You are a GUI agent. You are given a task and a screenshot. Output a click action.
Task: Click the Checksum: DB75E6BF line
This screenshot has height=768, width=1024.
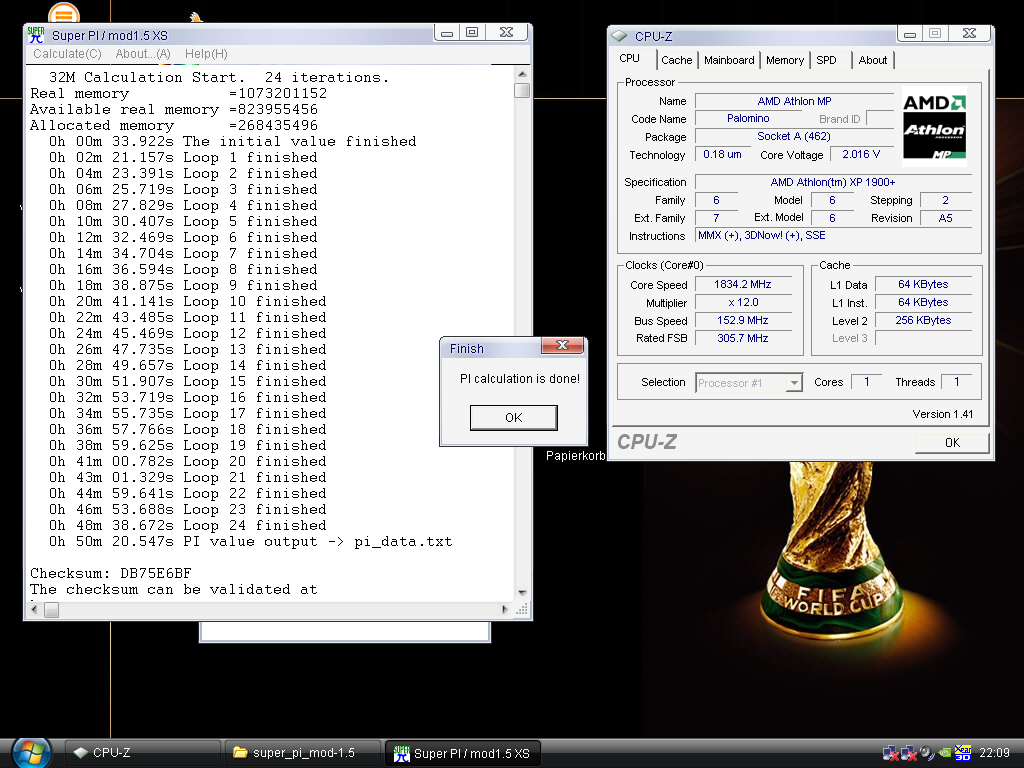pyautogui.click(x=110, y=573)
